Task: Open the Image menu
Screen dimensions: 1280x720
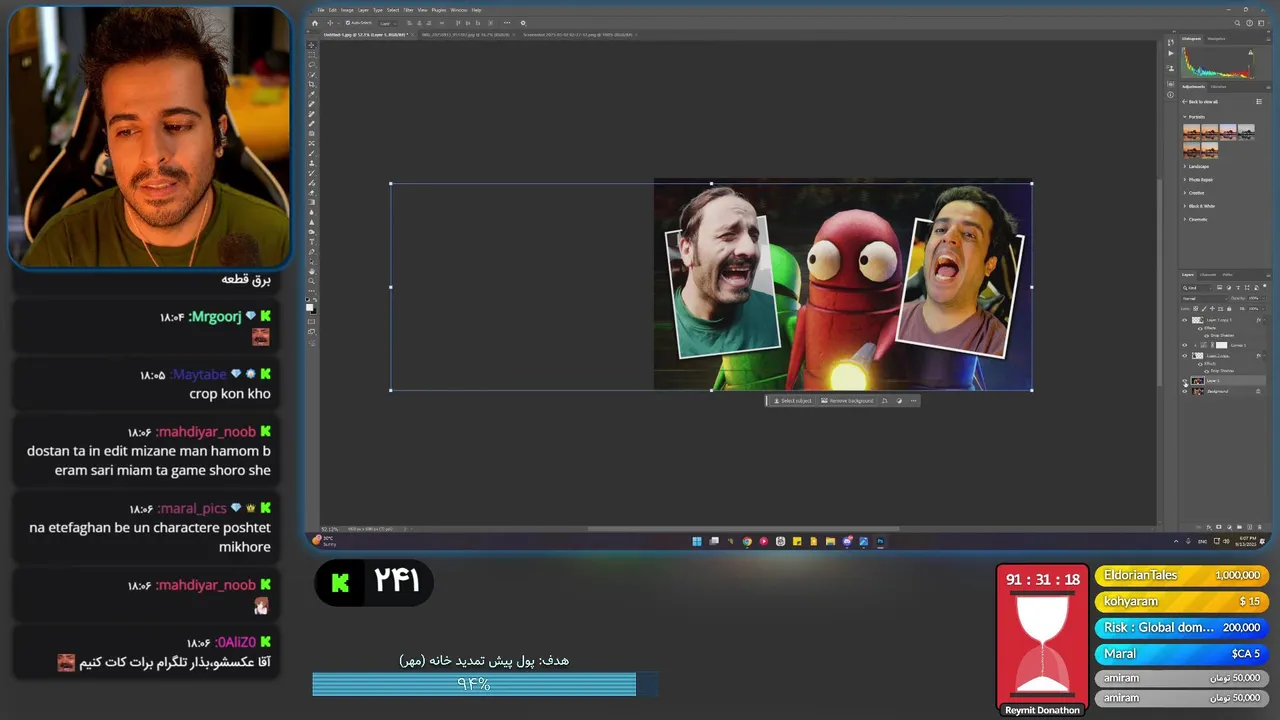Action: tap(347, 10)
